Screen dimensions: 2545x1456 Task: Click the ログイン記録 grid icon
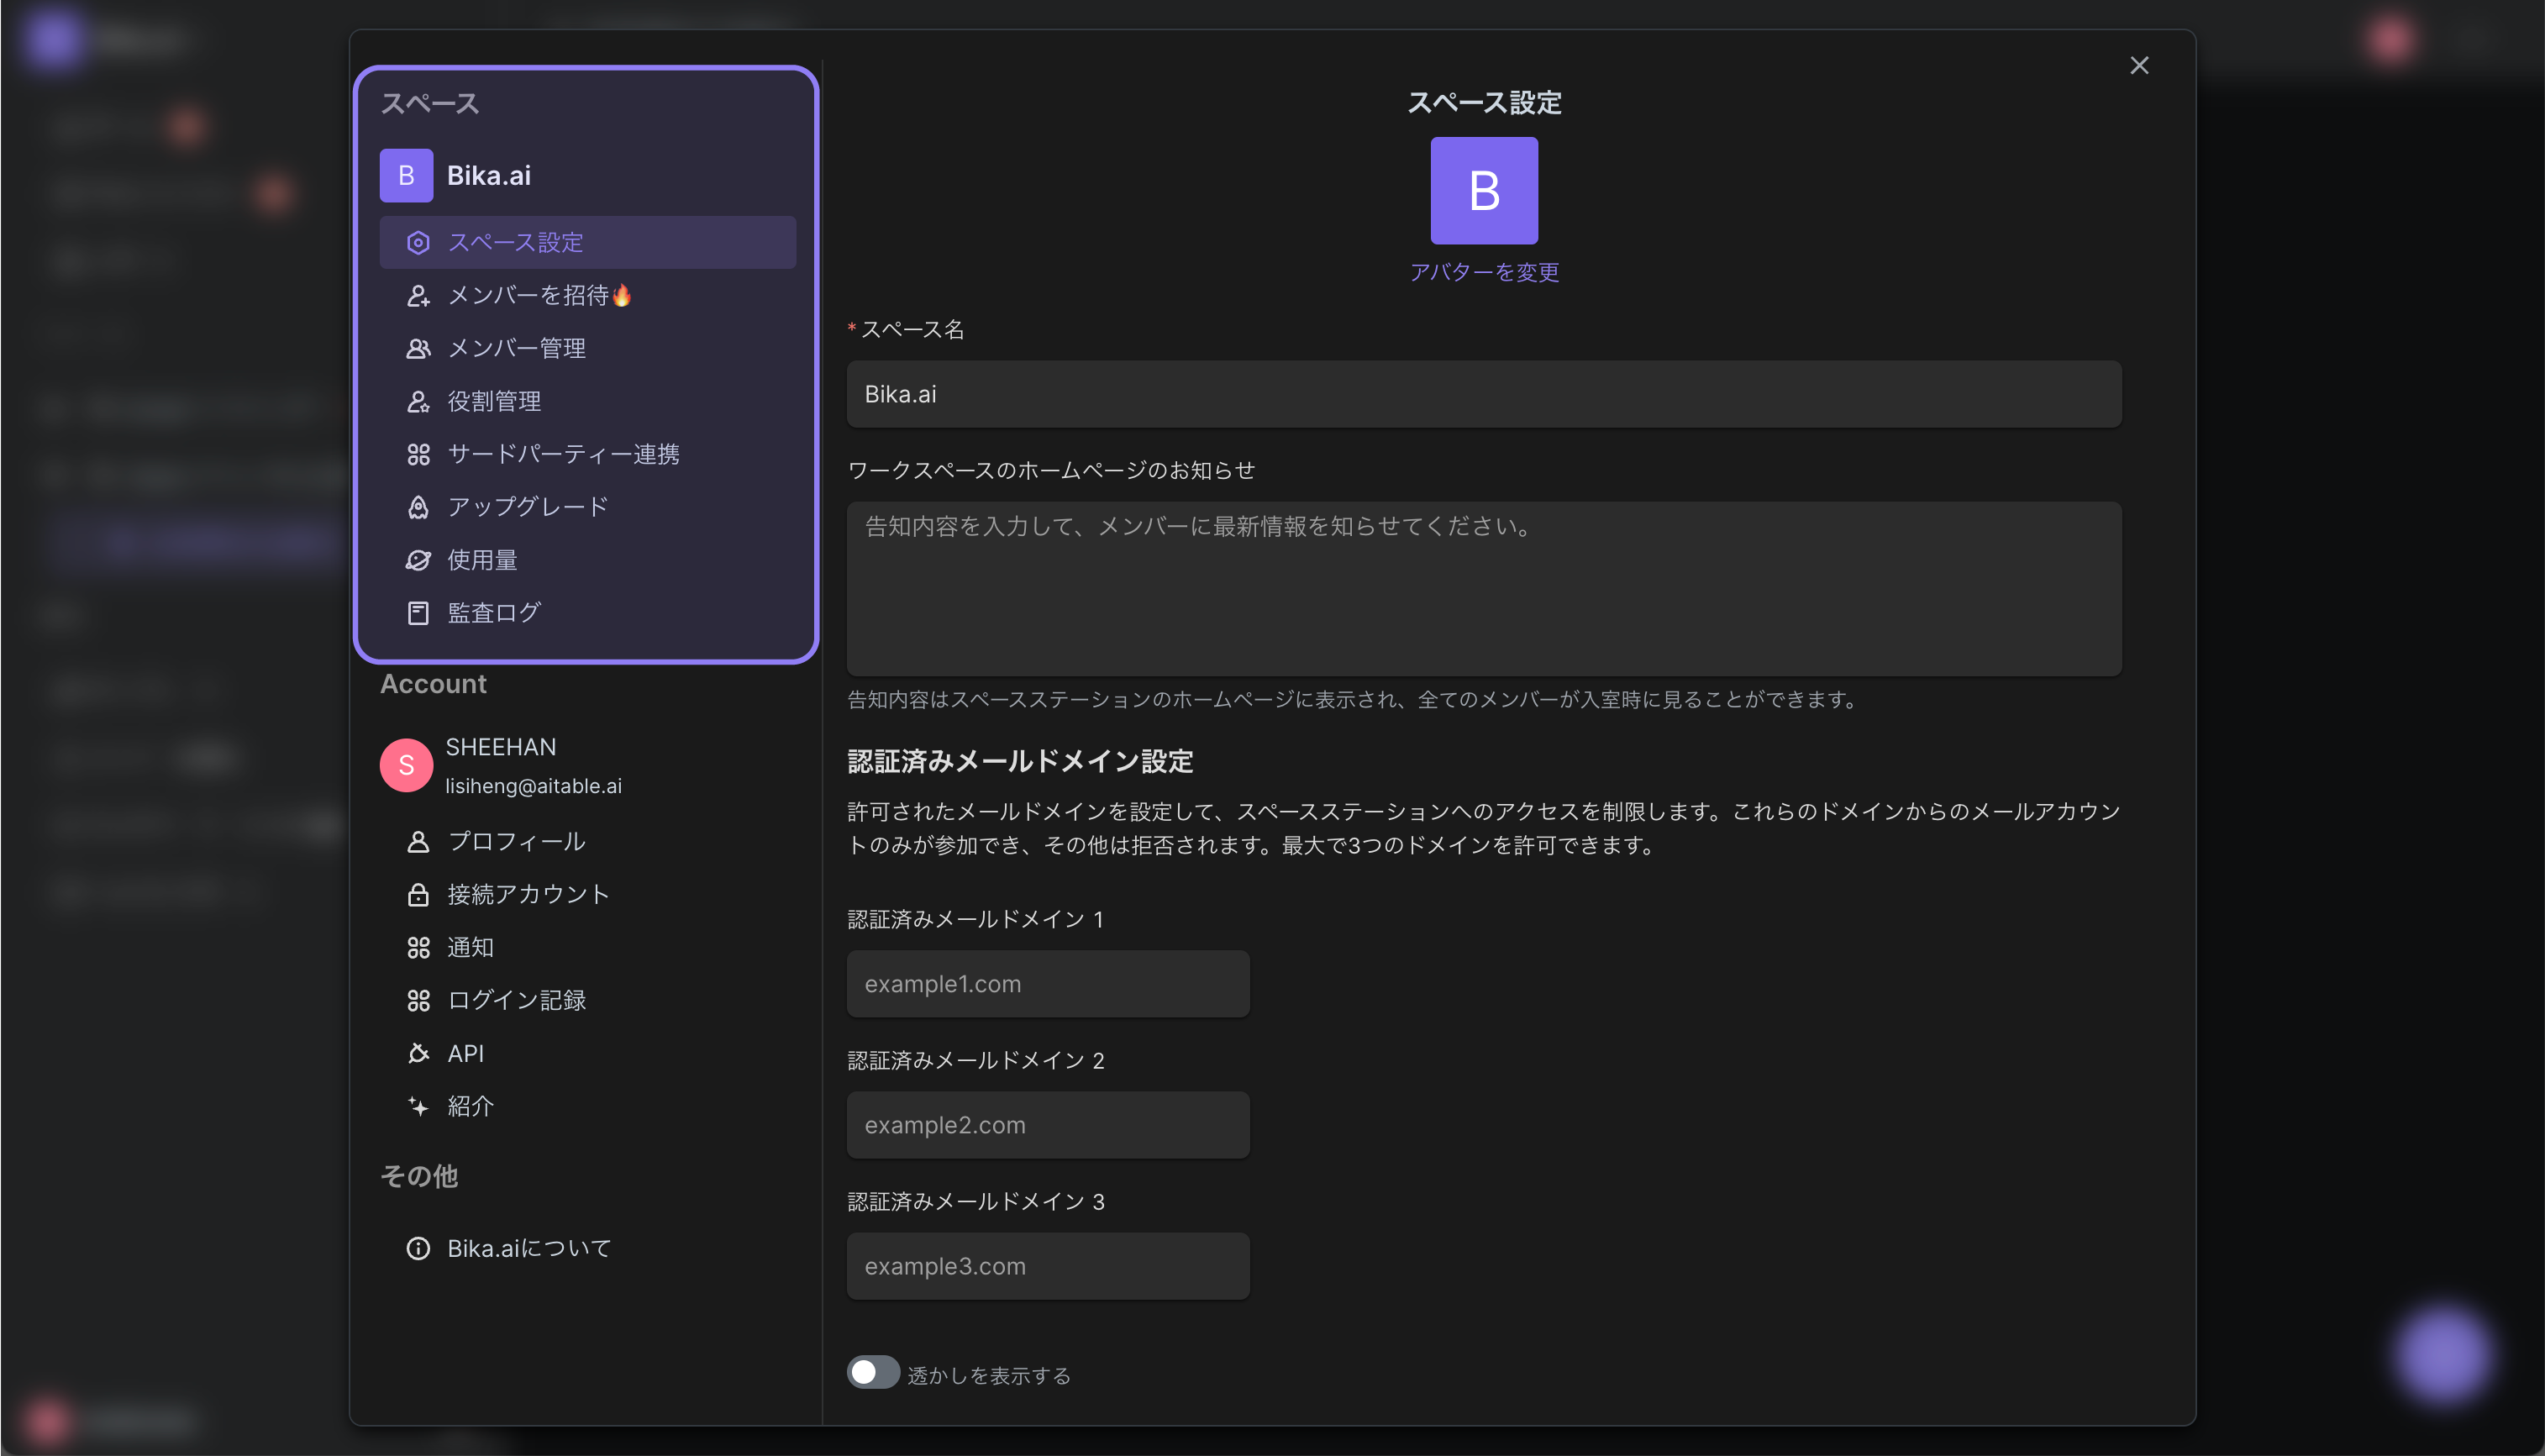(418, 1001)
